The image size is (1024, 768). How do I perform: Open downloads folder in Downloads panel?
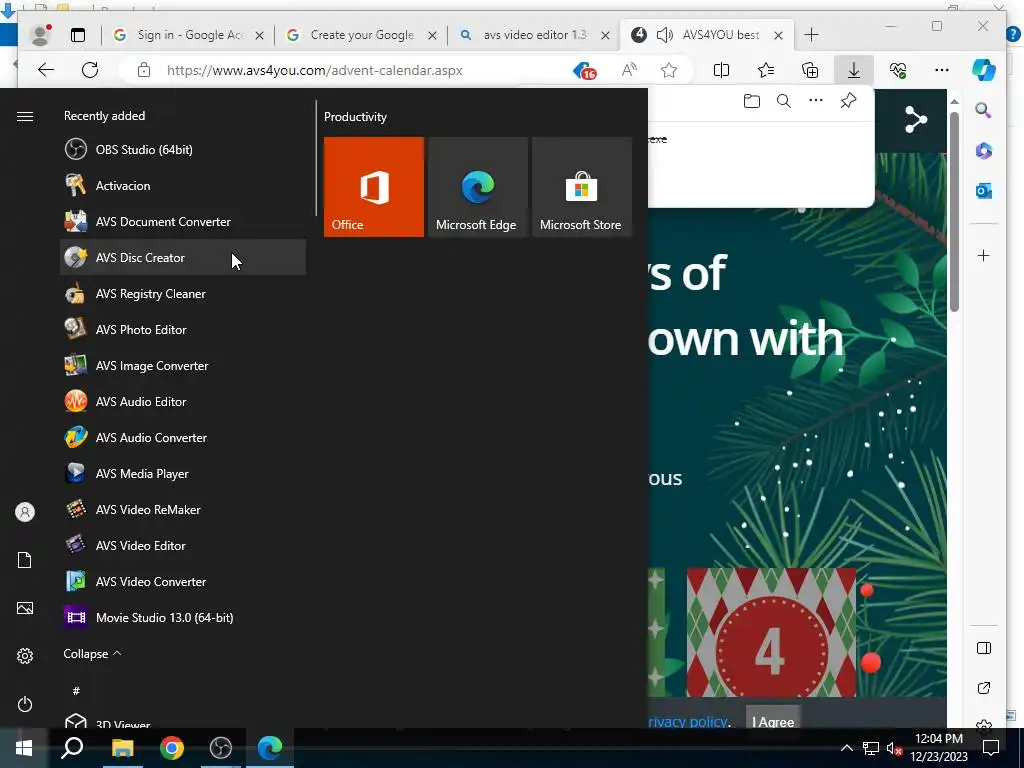click(752, 101)
